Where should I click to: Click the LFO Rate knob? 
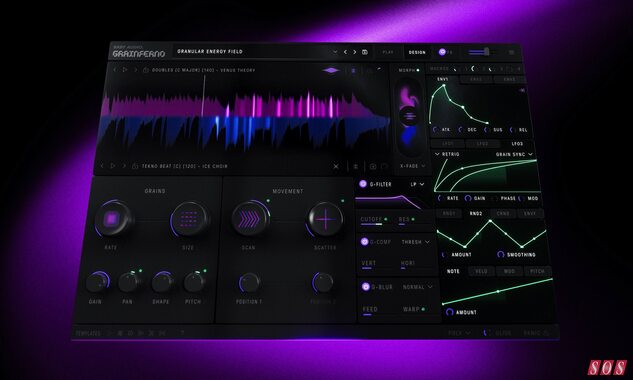(x=440, y=198)
